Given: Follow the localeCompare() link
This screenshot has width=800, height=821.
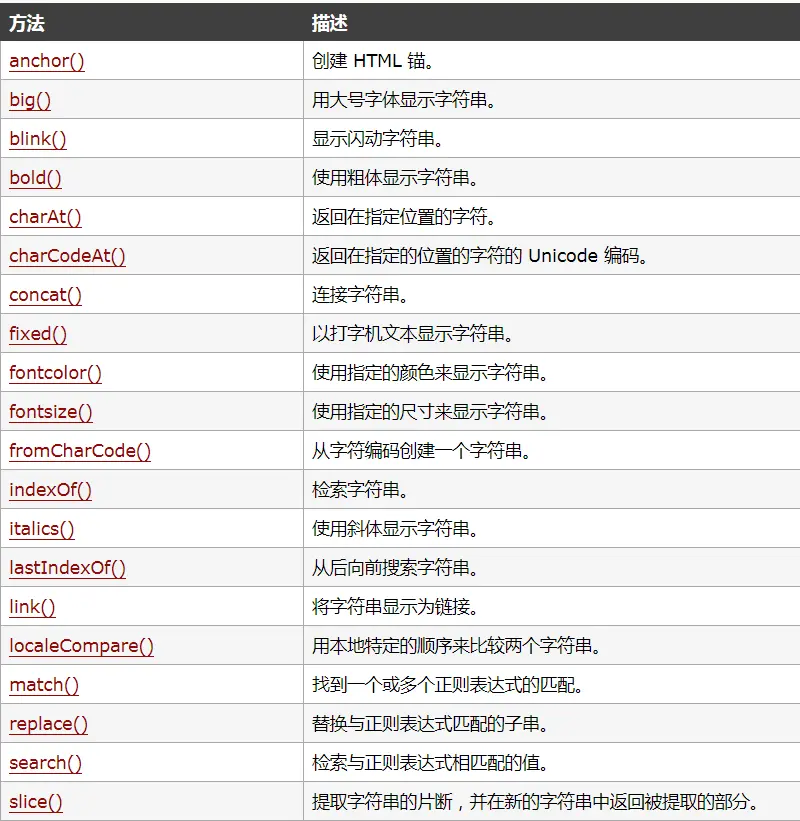Looking at the screenshot, I should tap(81, 646).
